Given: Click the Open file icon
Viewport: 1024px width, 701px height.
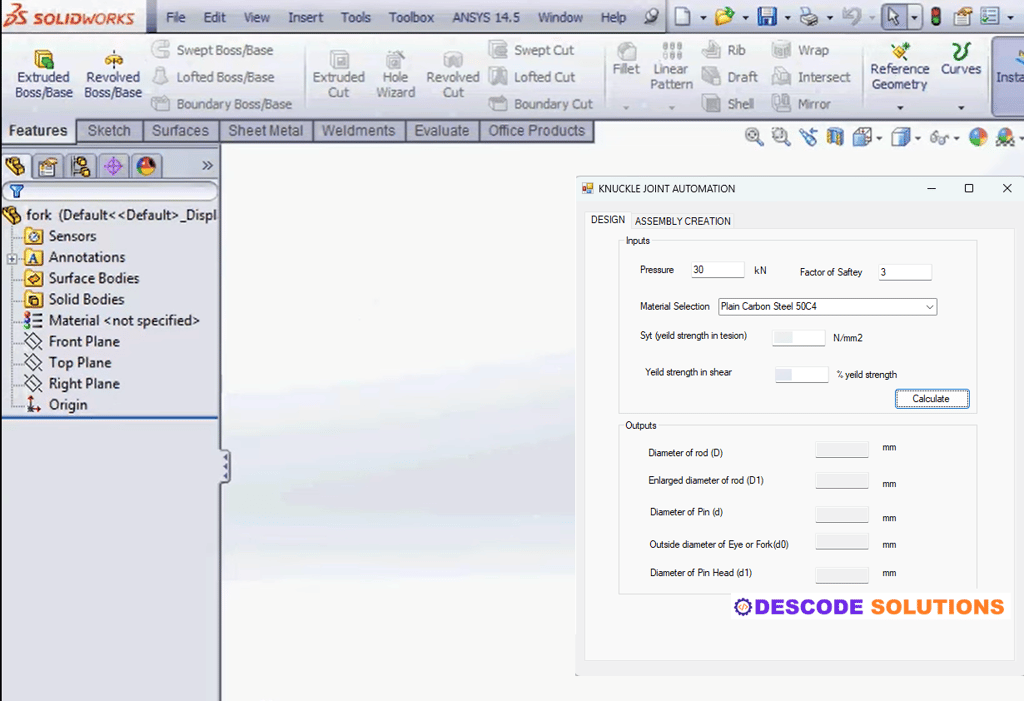Looking at the screenshot, I should click(724, 16).
